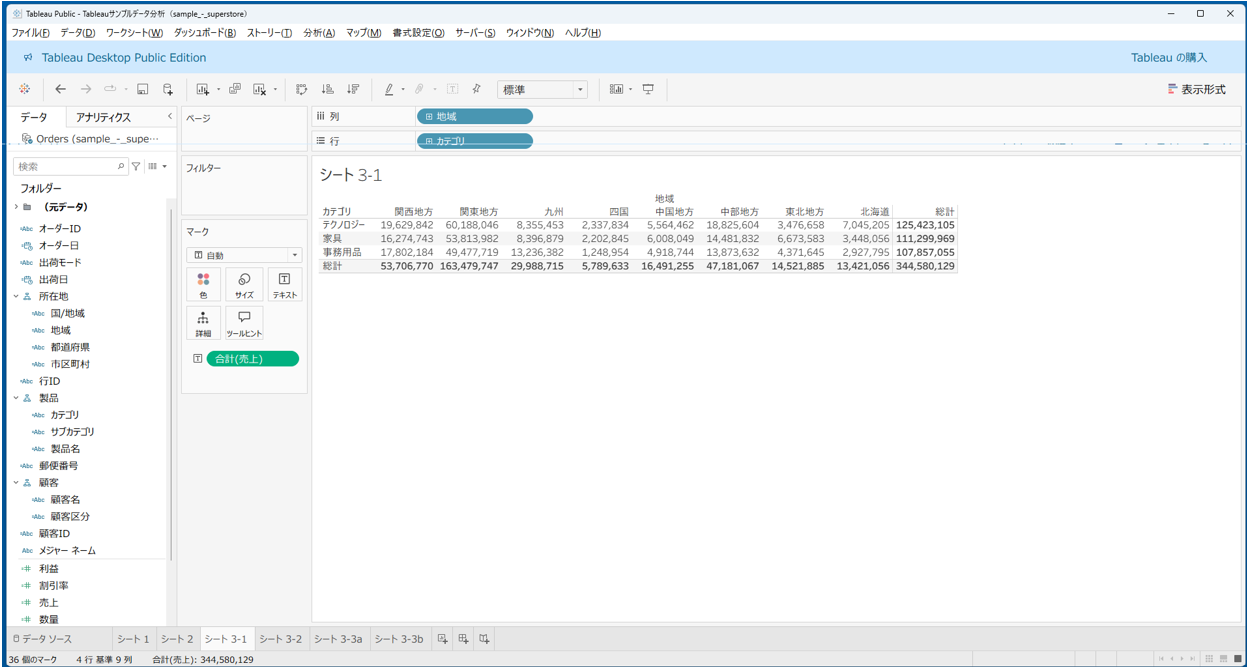Click the add new data source icon
Viewport: 1247px width, 667px height.
tap(168, 89)
